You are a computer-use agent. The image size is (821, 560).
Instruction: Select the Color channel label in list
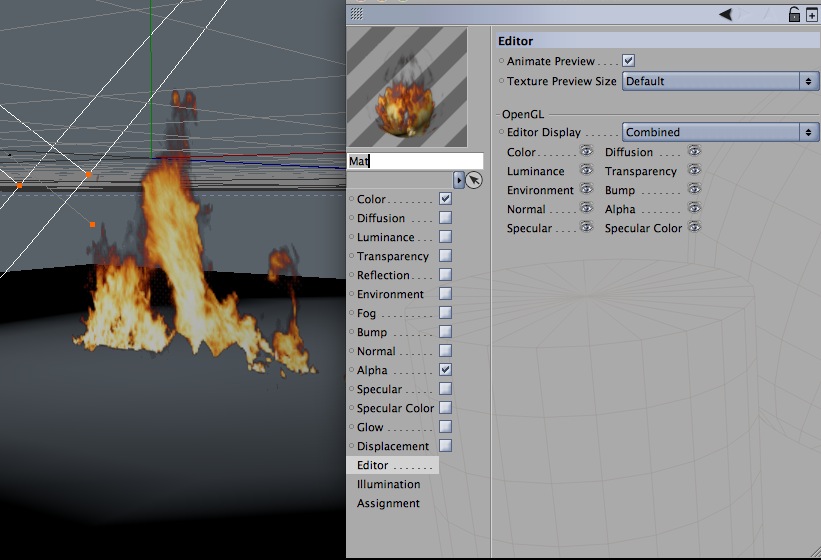coord(371,199)
